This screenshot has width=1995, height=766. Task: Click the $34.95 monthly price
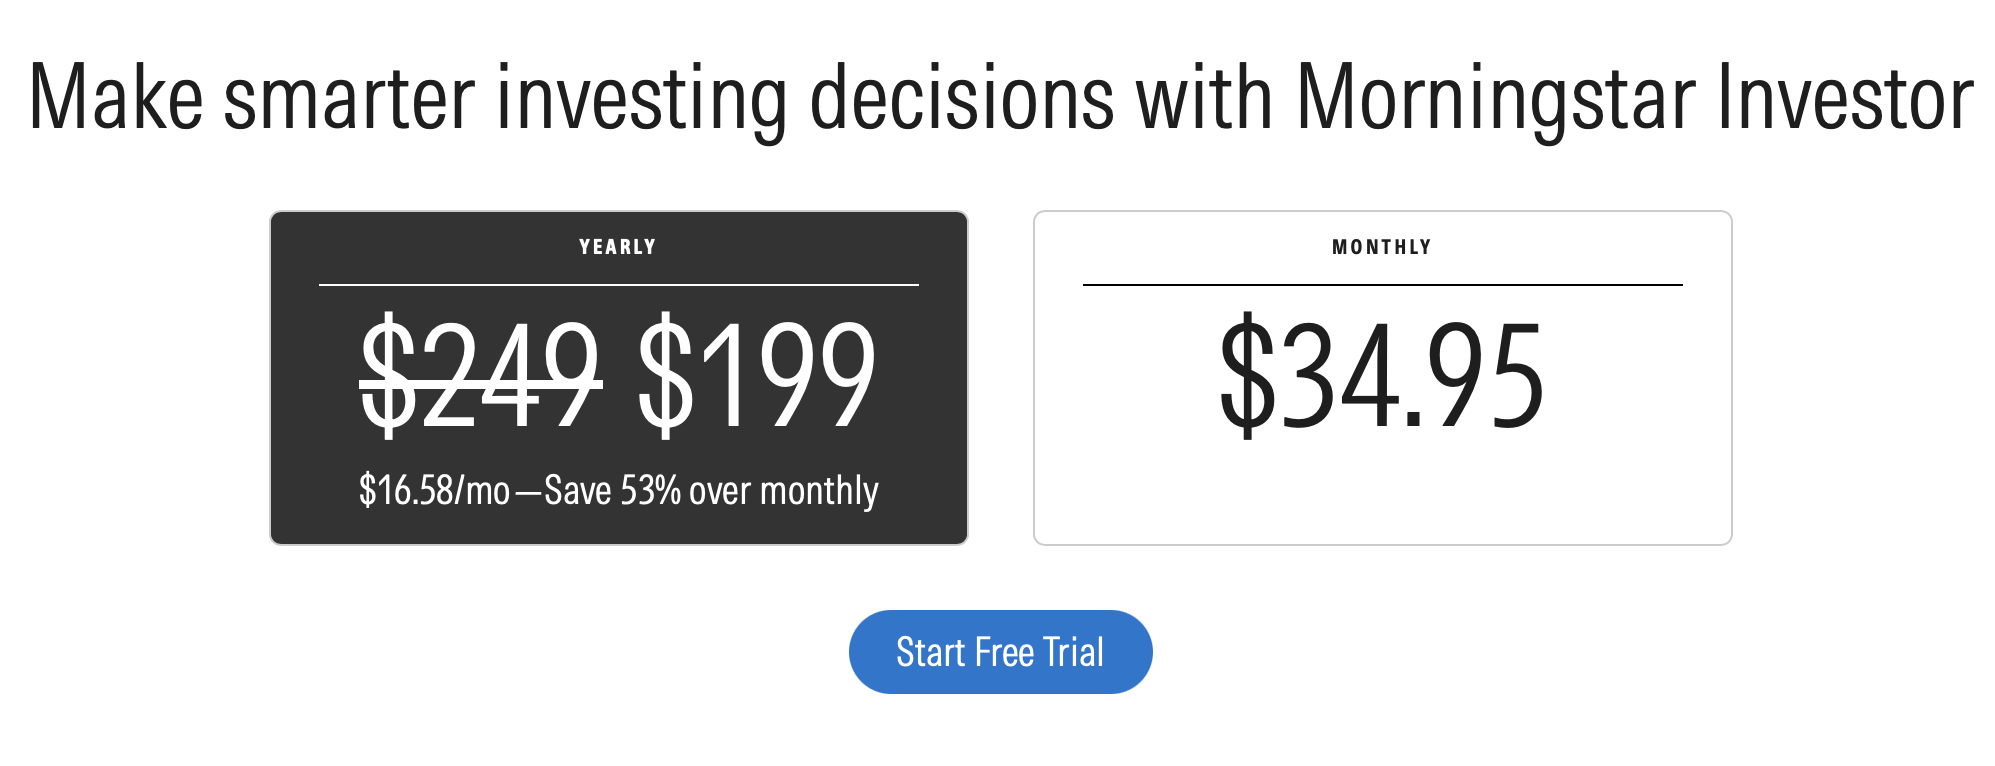click(x=1382, y=375)
